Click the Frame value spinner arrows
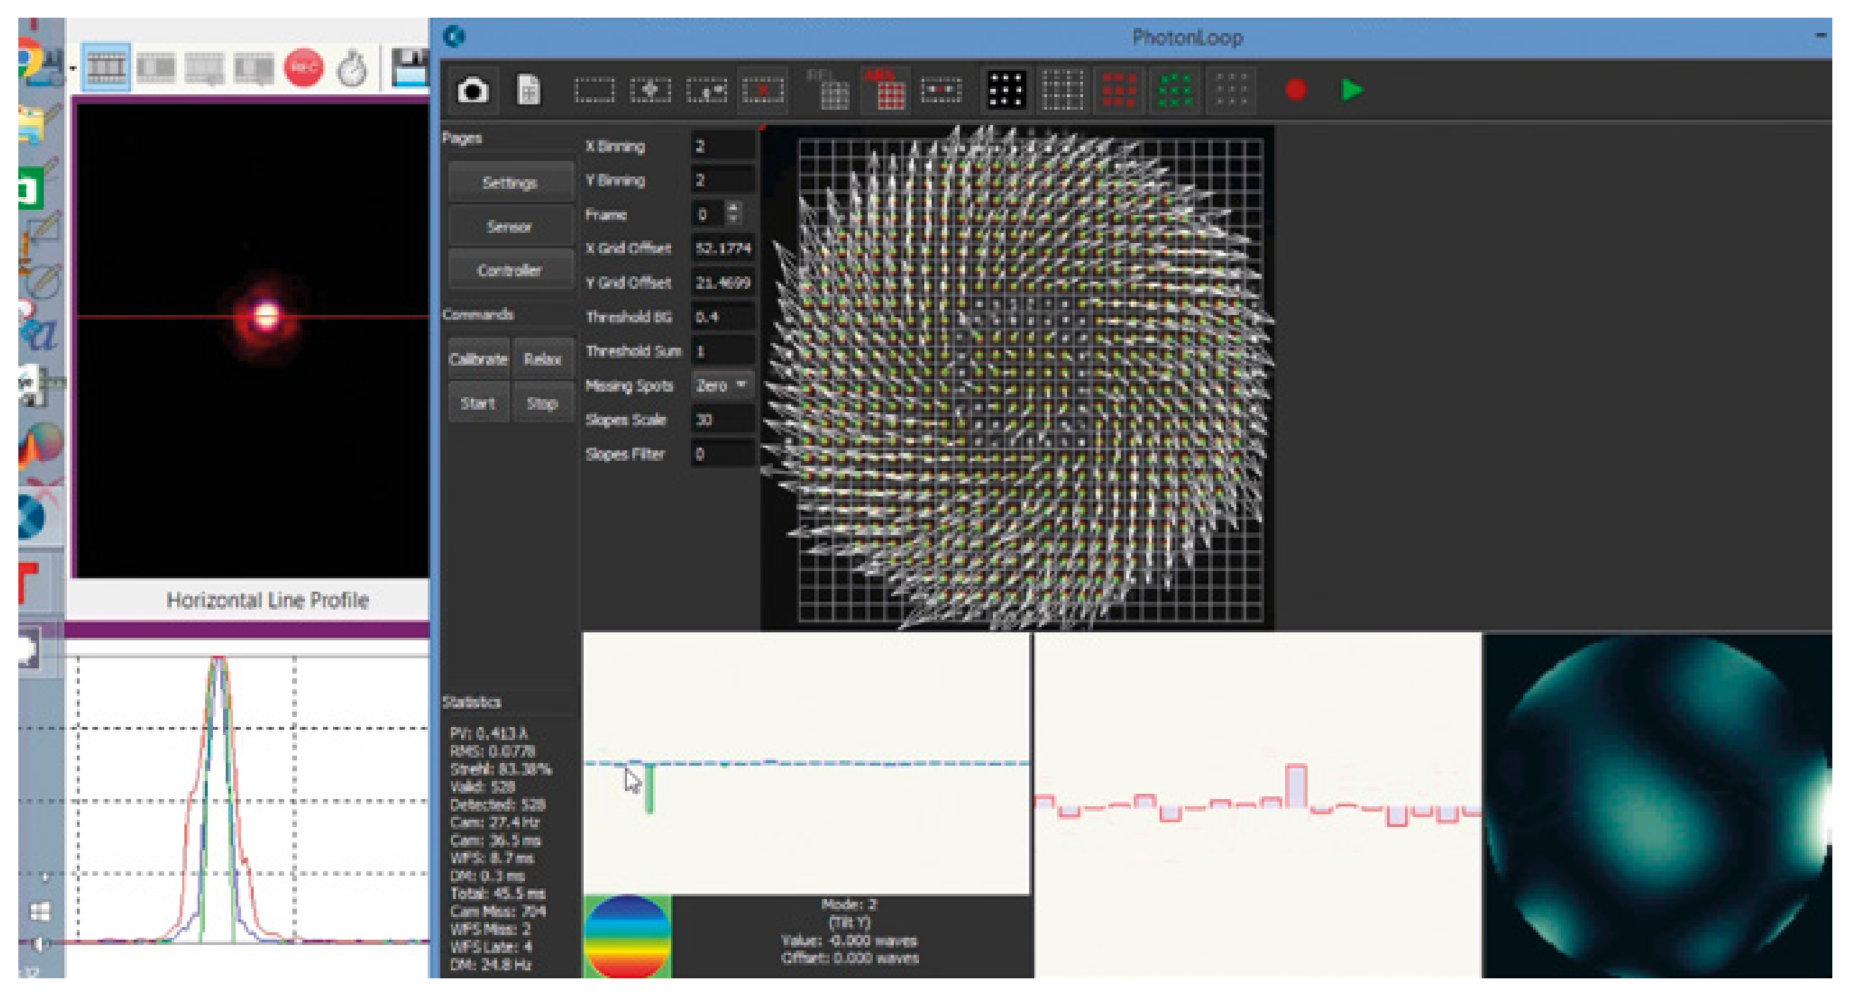 tap(734, 213)
